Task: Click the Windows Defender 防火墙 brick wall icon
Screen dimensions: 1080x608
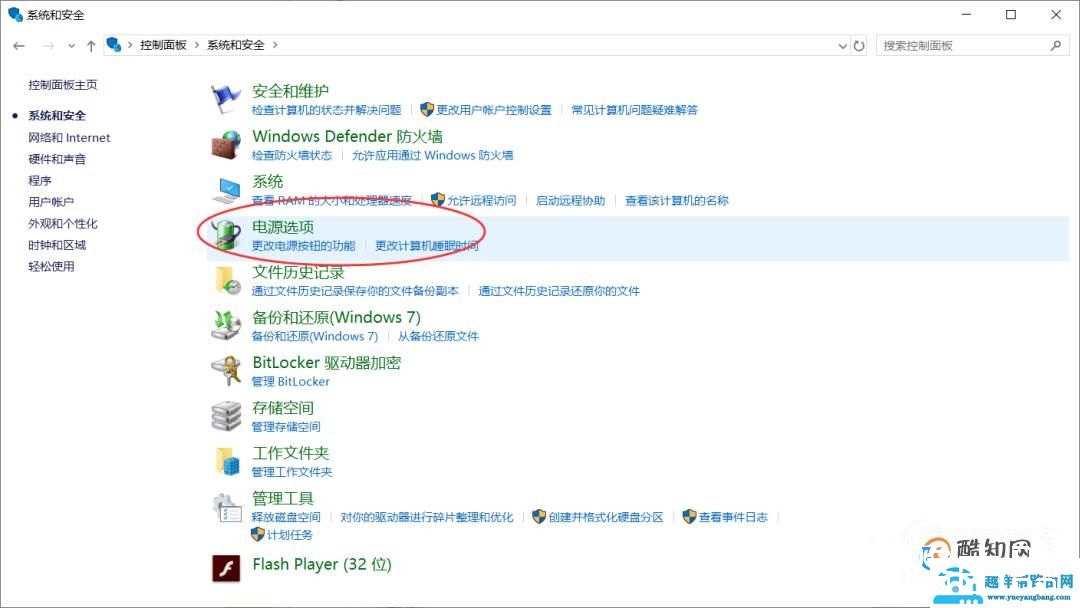Action: (226, 142)
